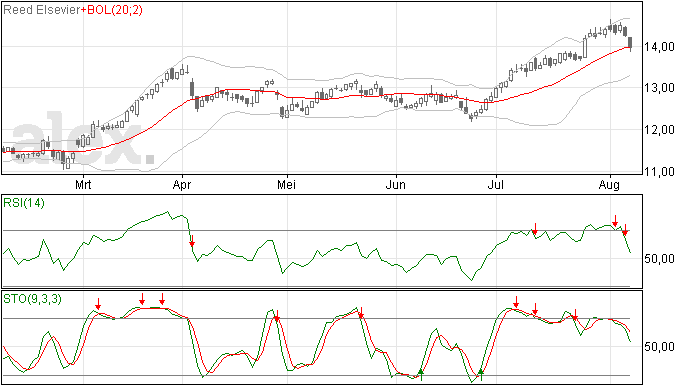Click the Reed Elsevier chart title
690x387 pixels.
(42, 10)
